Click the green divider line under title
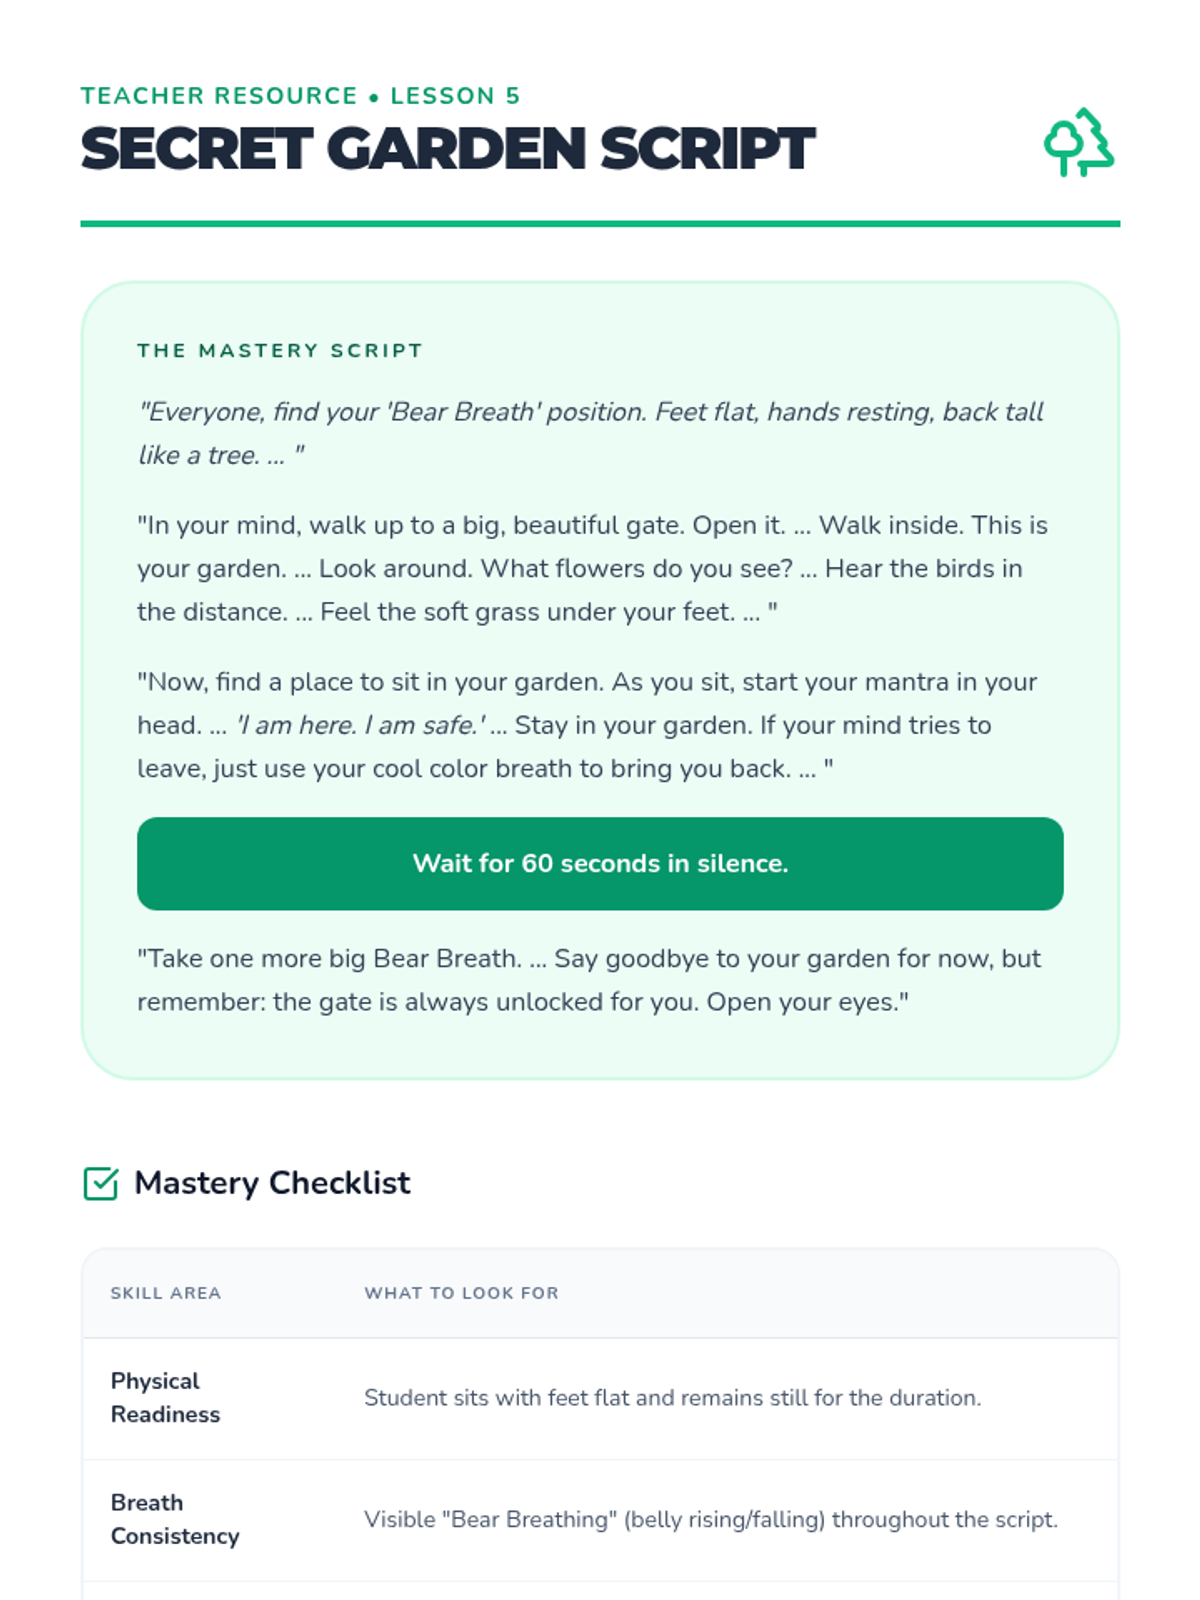Image resolution: width=1200 pixels, height=1600 pixels. tap(600, 224)
